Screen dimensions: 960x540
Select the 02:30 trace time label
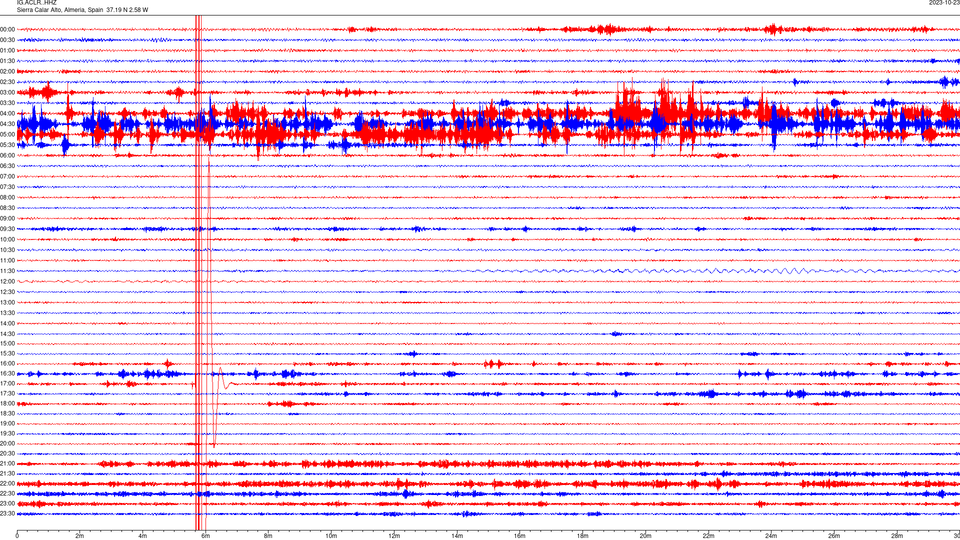(7, 82)
